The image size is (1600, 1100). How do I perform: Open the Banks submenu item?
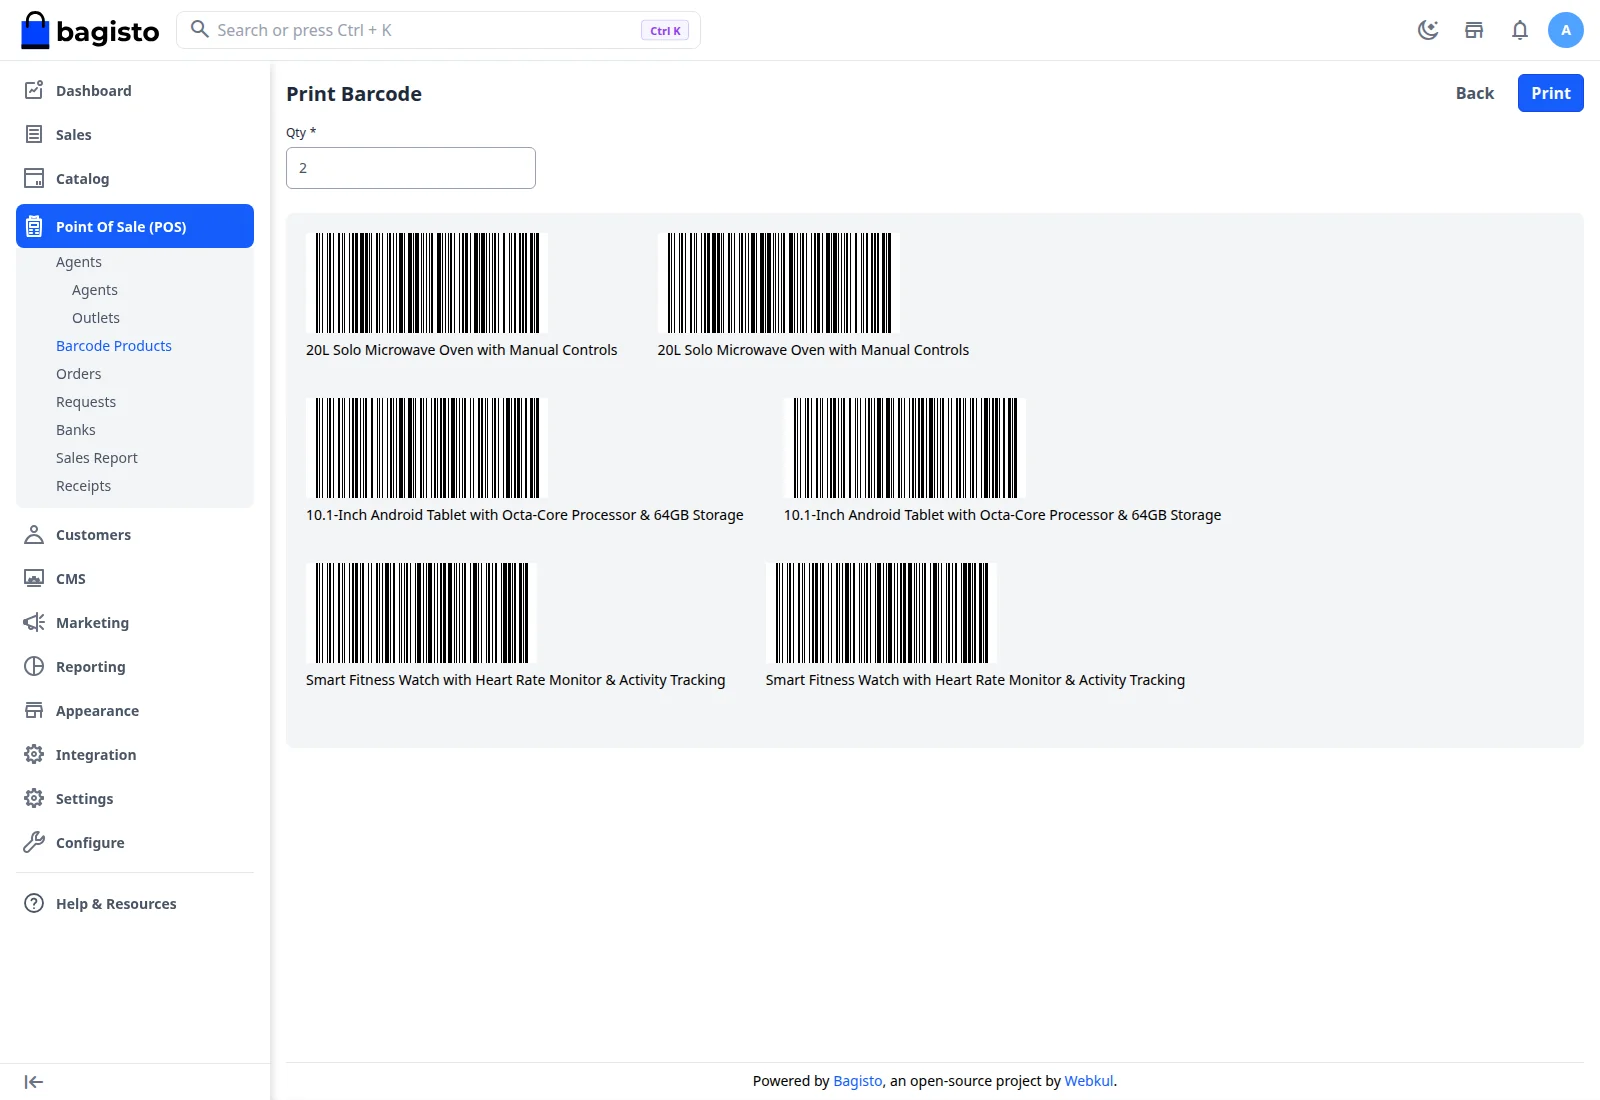pyautogui.click(x=76, y=430)
